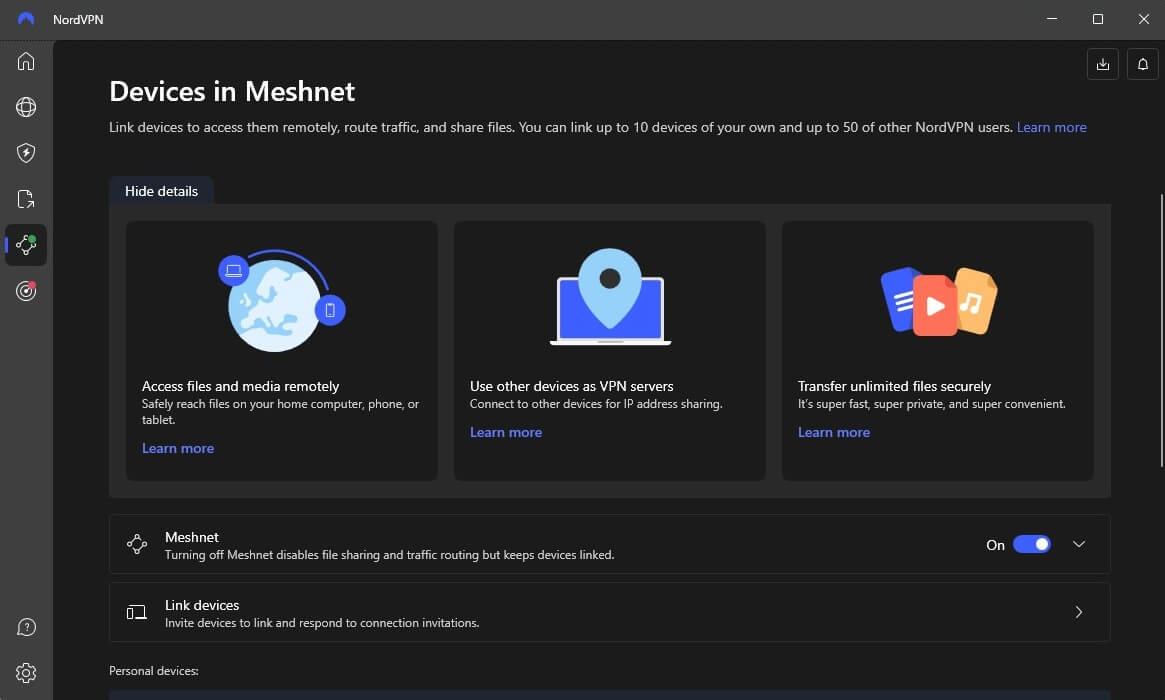Click the laptop location pin illustration
The image size is (1165, 700).
(x=610, y=296)
